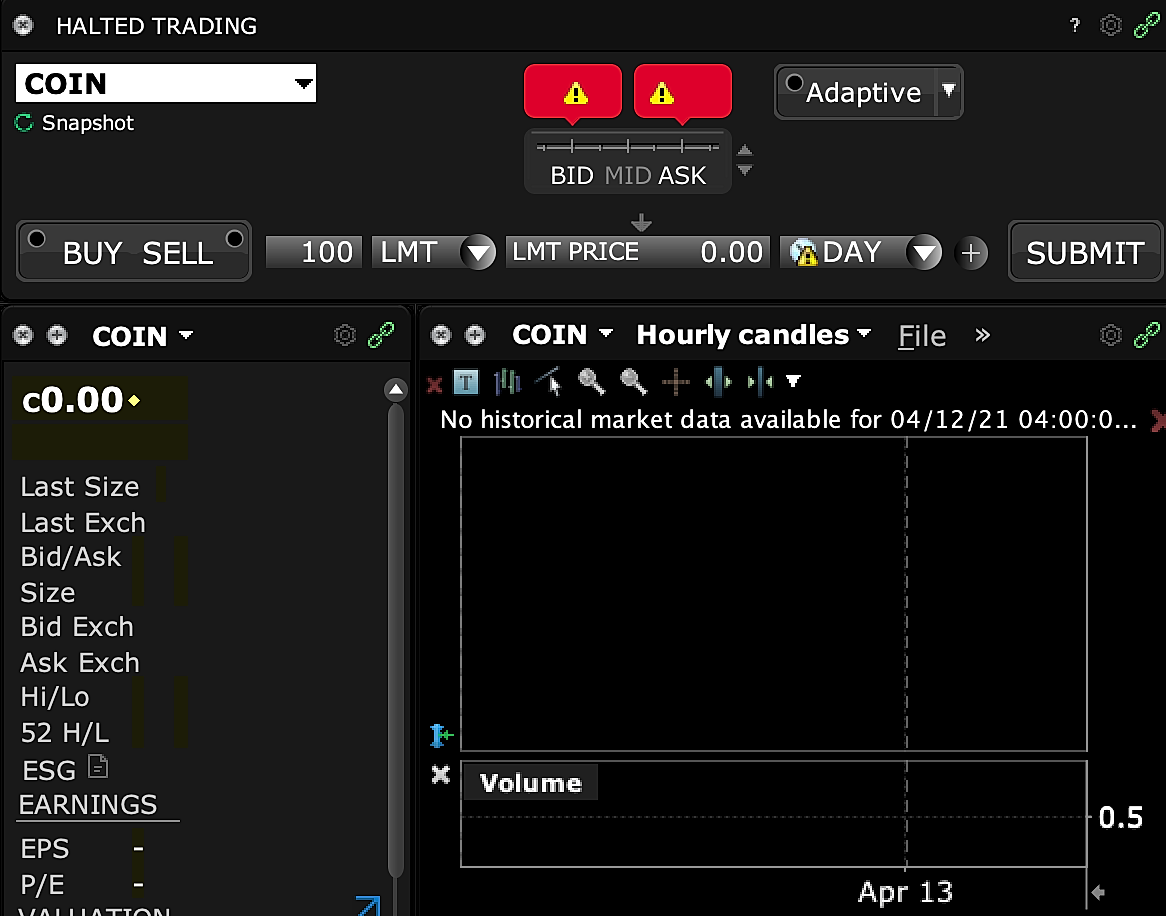This screenshot has height=916, width=1166.
Task: Increase price with the up stepper arrow
Action: pyautogui.click(x=744, y=151)
